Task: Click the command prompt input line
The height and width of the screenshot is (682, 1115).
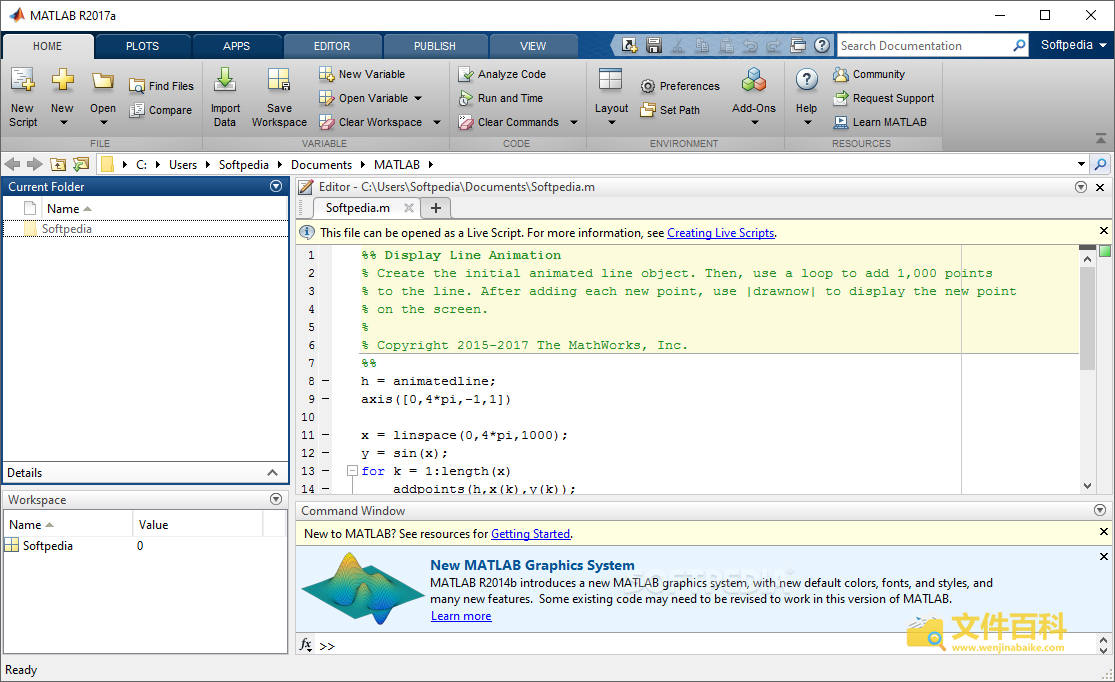Action: [715, 645]
